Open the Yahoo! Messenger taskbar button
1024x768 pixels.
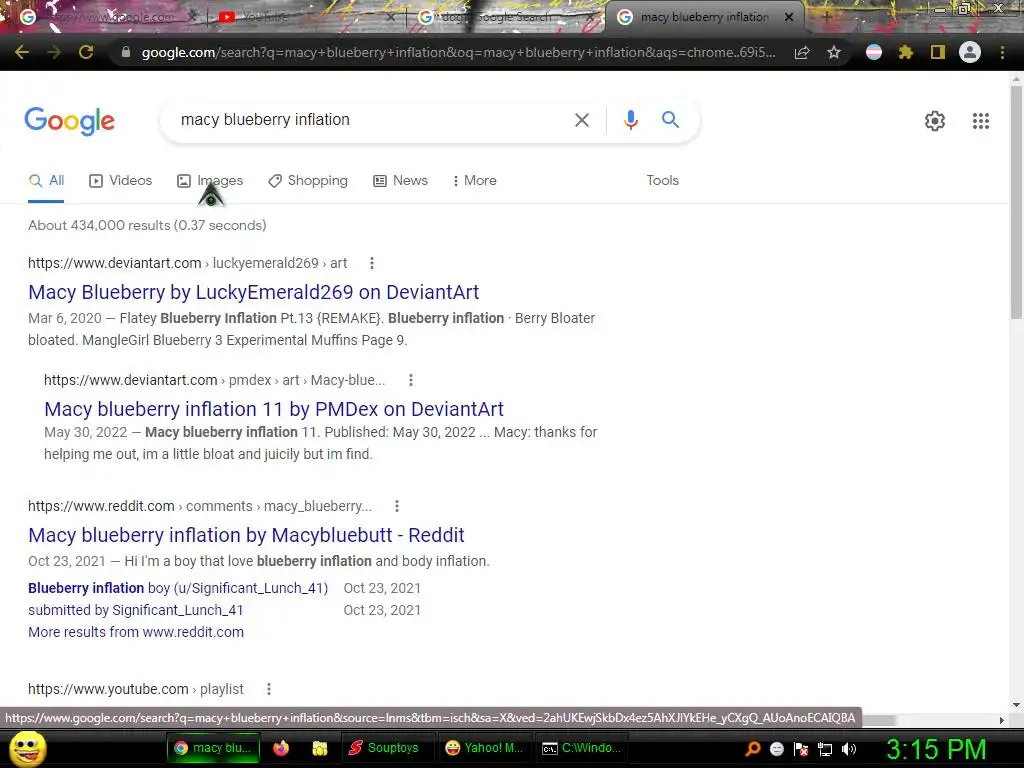(485, 748)
